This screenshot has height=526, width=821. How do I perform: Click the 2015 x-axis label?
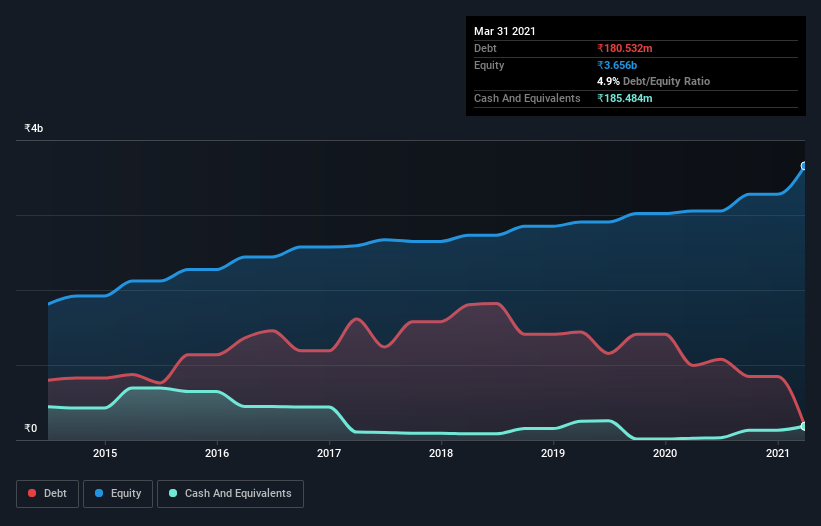(x=105, y=453)
